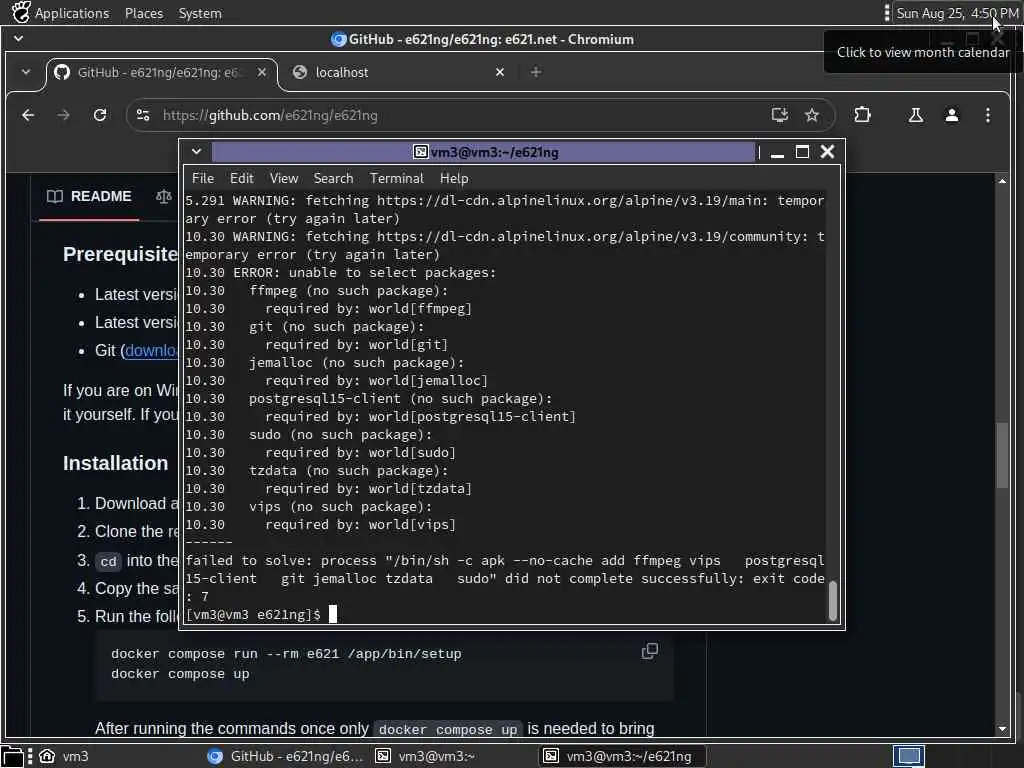Click the Installation heading
This screenshot has height=768, width=1024.
click(116, 463)
